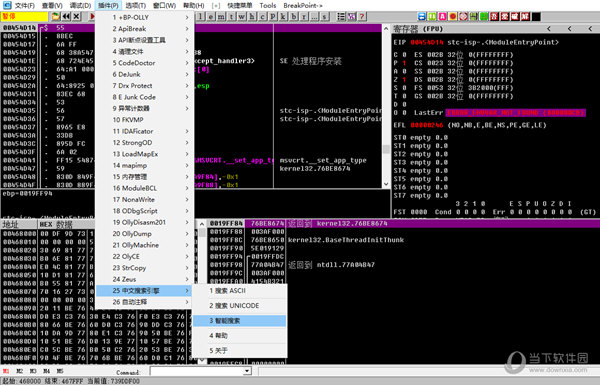Open the BreakPoint-> menu
Image resolution: width=600 pixels, height=385 pixels.
tap(303, 6)
